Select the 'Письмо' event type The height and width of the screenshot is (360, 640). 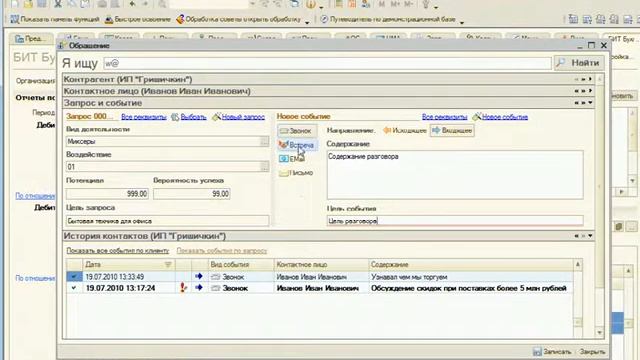click(296, 173)
